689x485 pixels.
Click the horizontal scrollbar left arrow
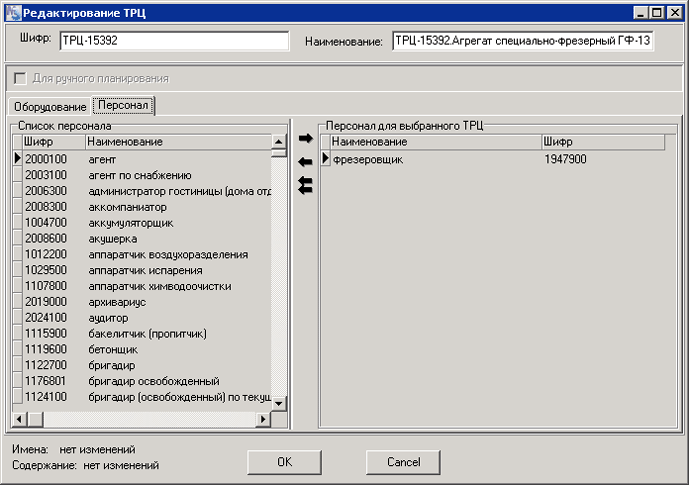(19, 419)
